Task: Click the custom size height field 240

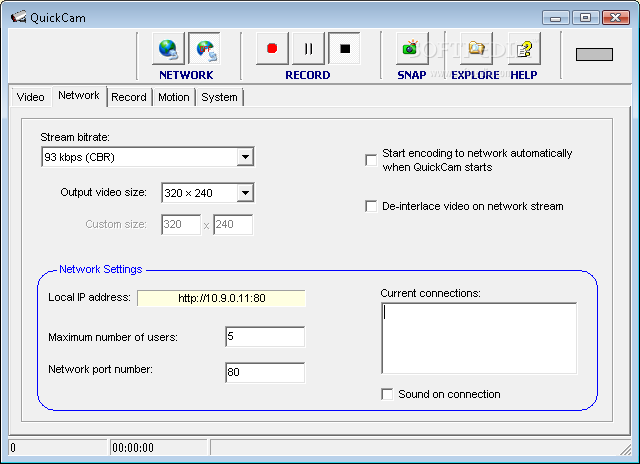Action: point(233,224)
